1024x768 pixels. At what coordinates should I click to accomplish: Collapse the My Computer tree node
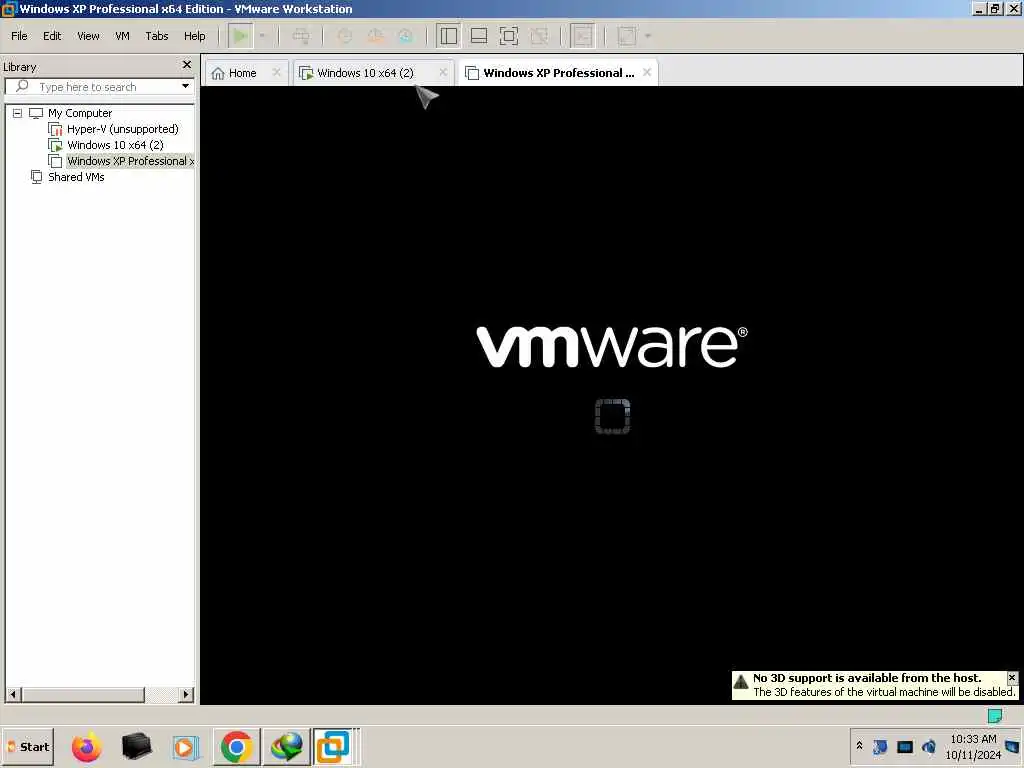tap(18, 113)
